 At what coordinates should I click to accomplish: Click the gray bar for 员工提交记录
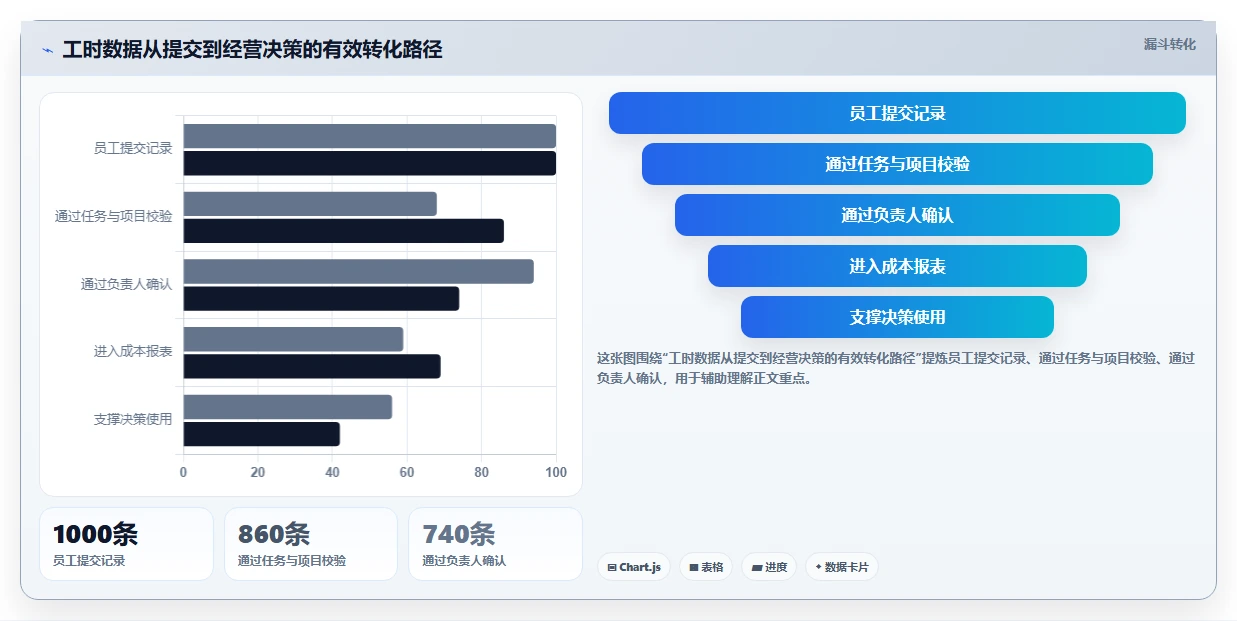369,136
